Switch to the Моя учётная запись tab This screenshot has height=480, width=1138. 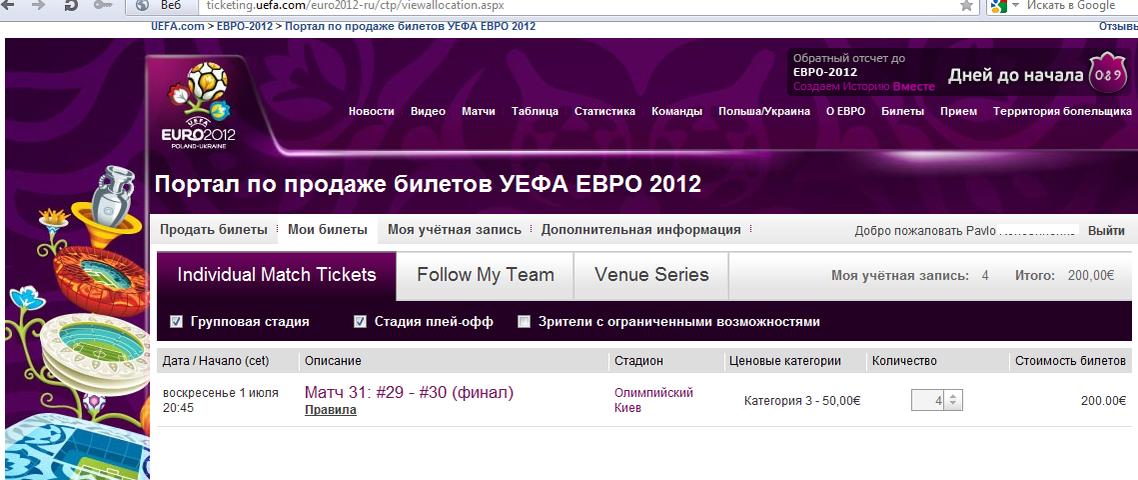pyautogui.click(x=454, y=229)
